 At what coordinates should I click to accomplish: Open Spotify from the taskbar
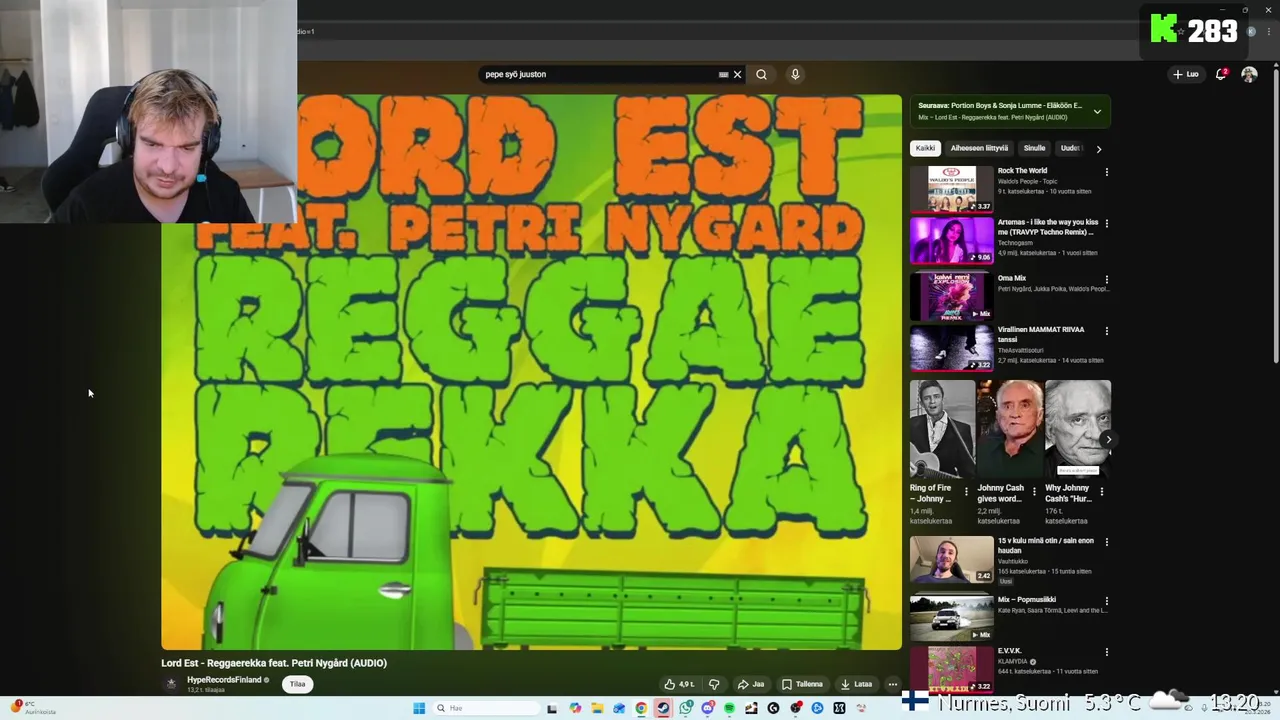[729, 708]
